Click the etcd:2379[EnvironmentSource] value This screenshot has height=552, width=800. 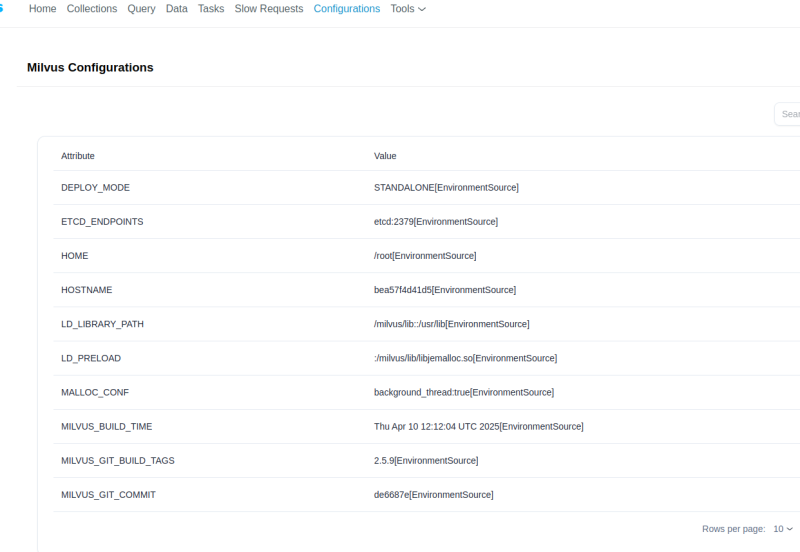coord(436,222)
